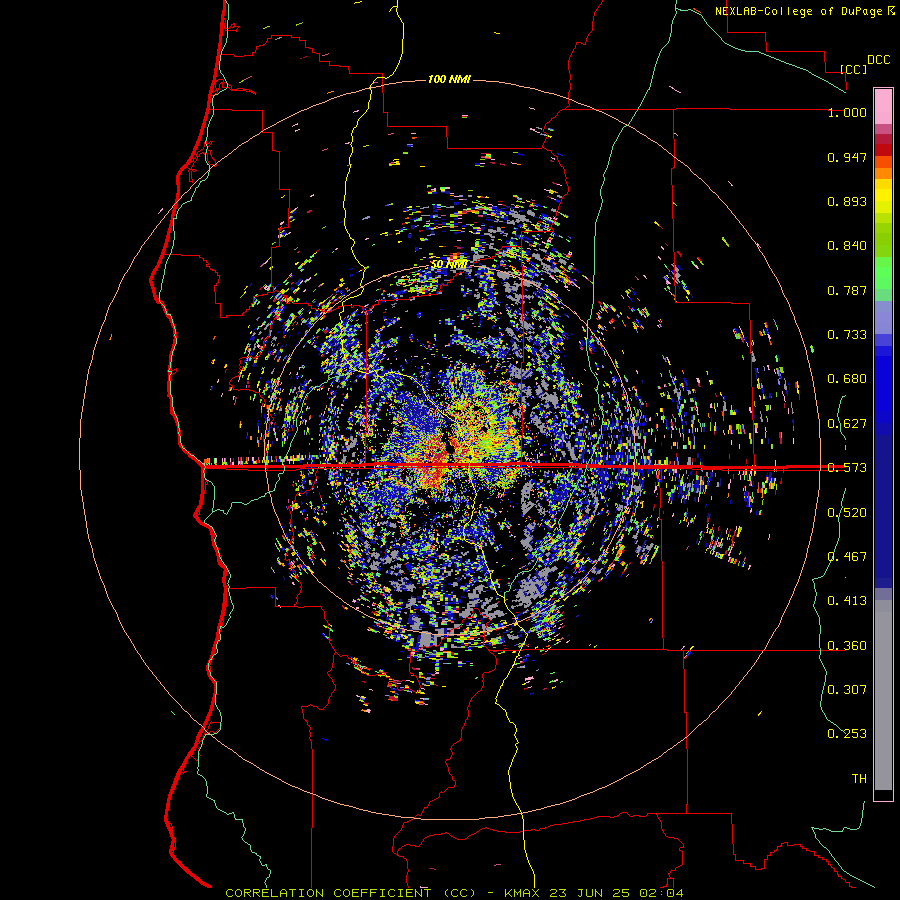Click the 1.000 legend value
The width and height of the screenshot is (900, 900).
[x=847, y=112]
